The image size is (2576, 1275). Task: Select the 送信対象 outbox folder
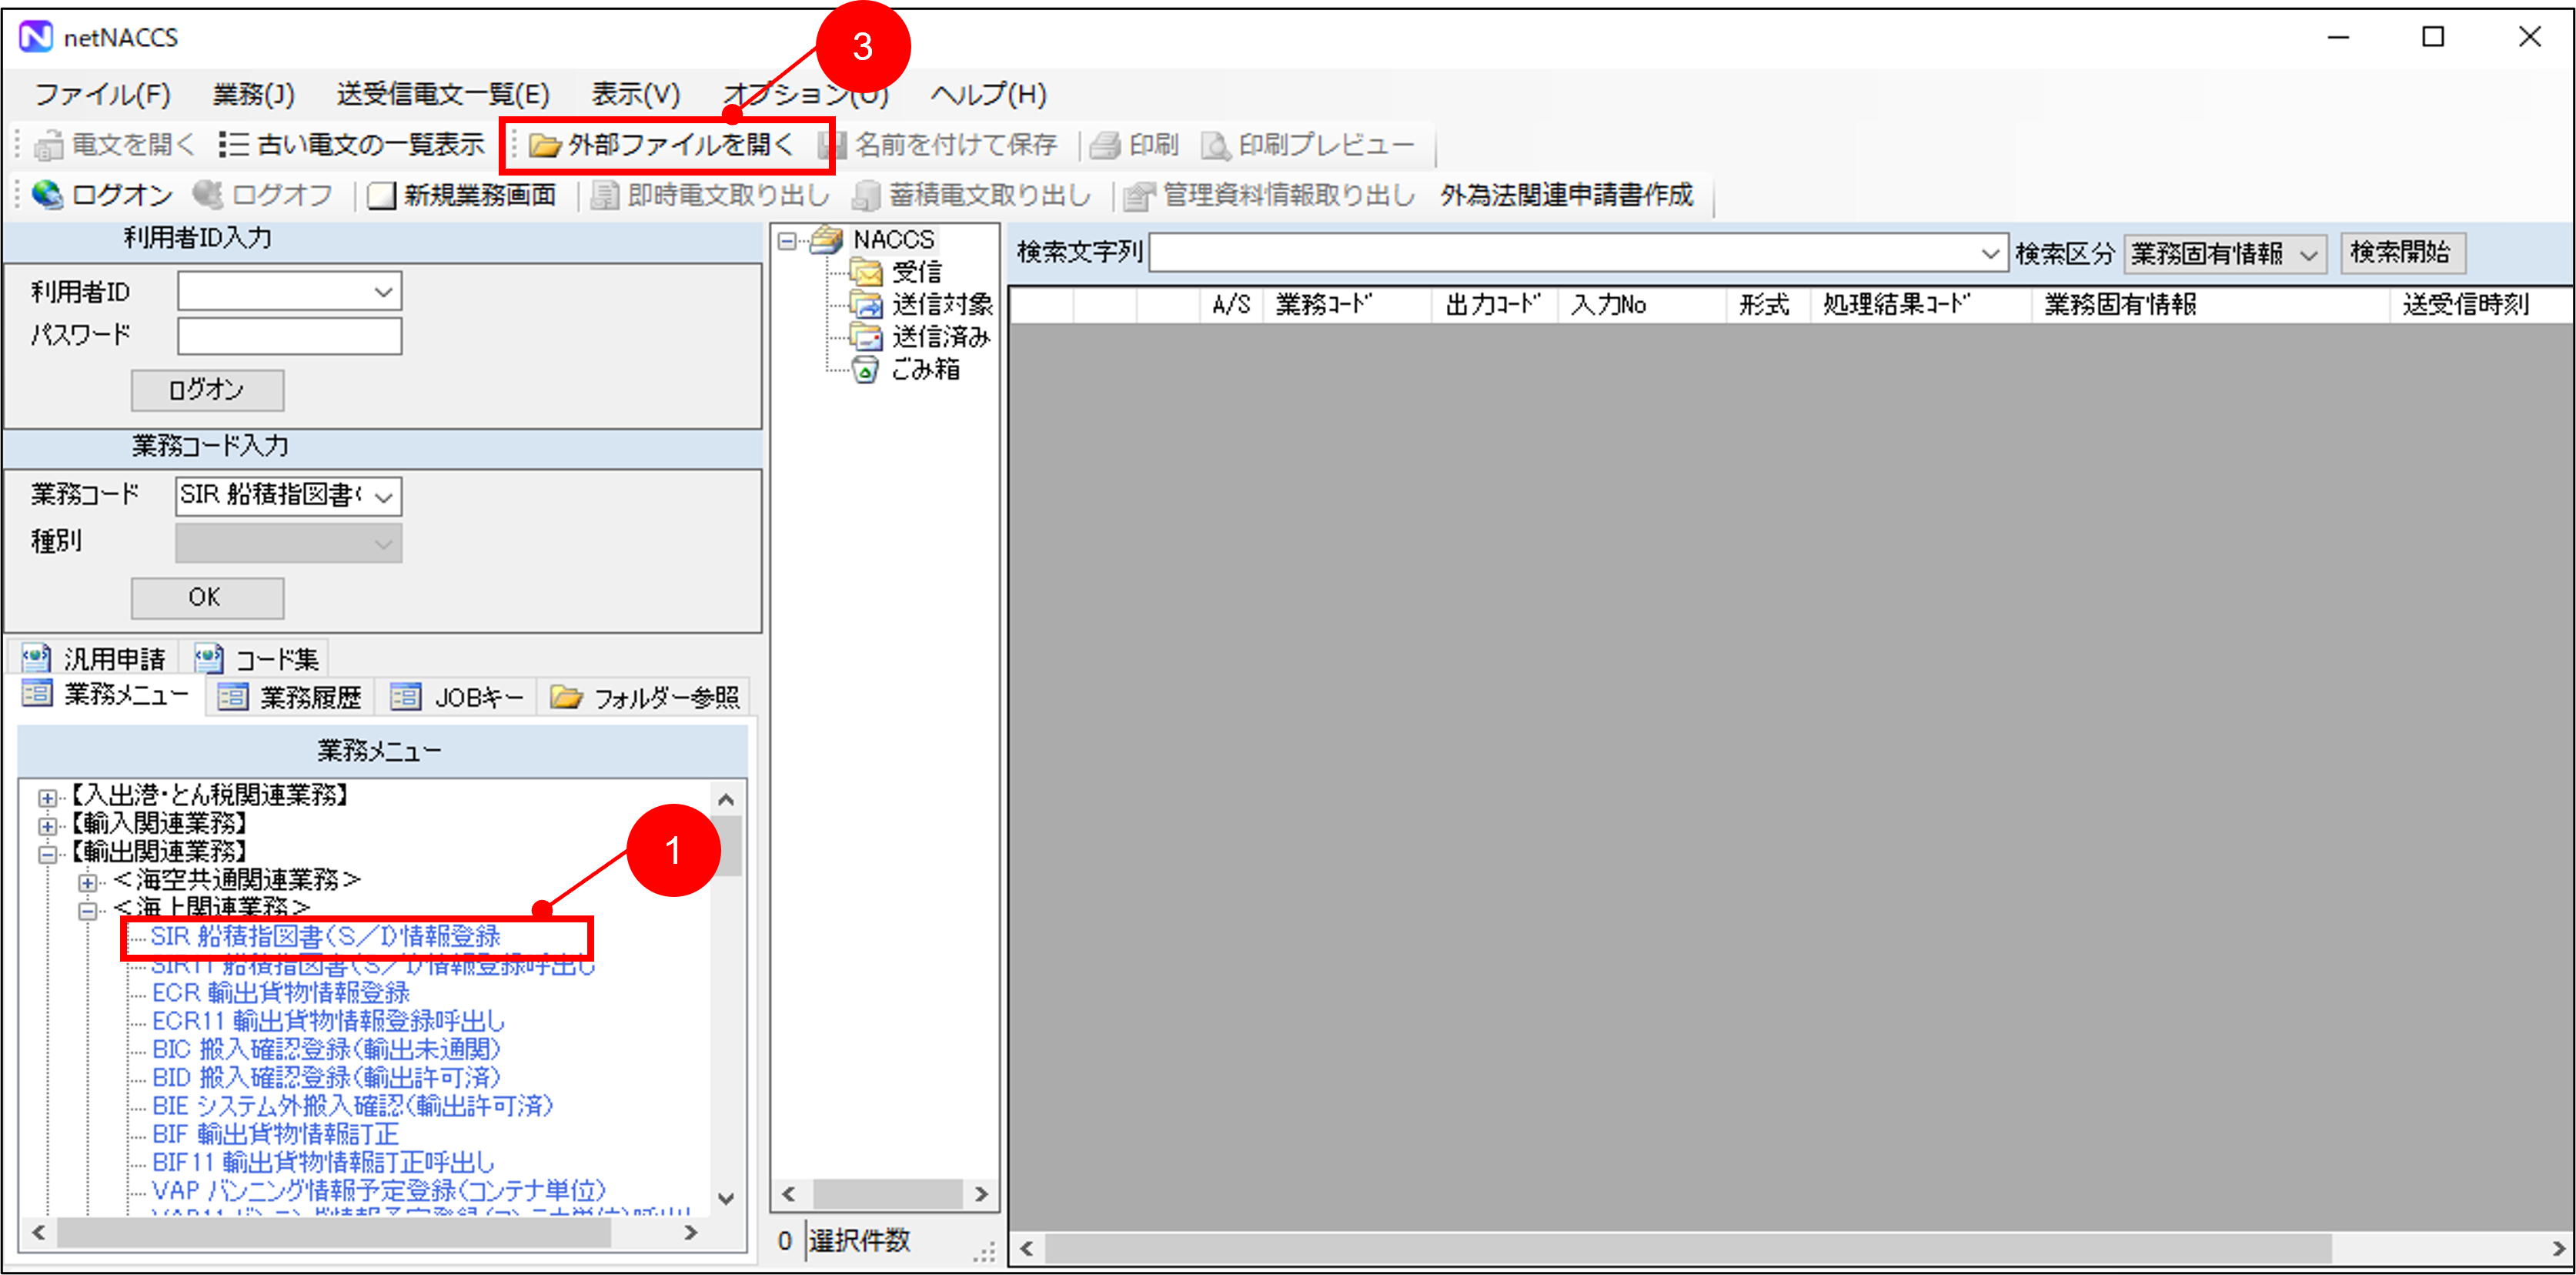point(940,304)
